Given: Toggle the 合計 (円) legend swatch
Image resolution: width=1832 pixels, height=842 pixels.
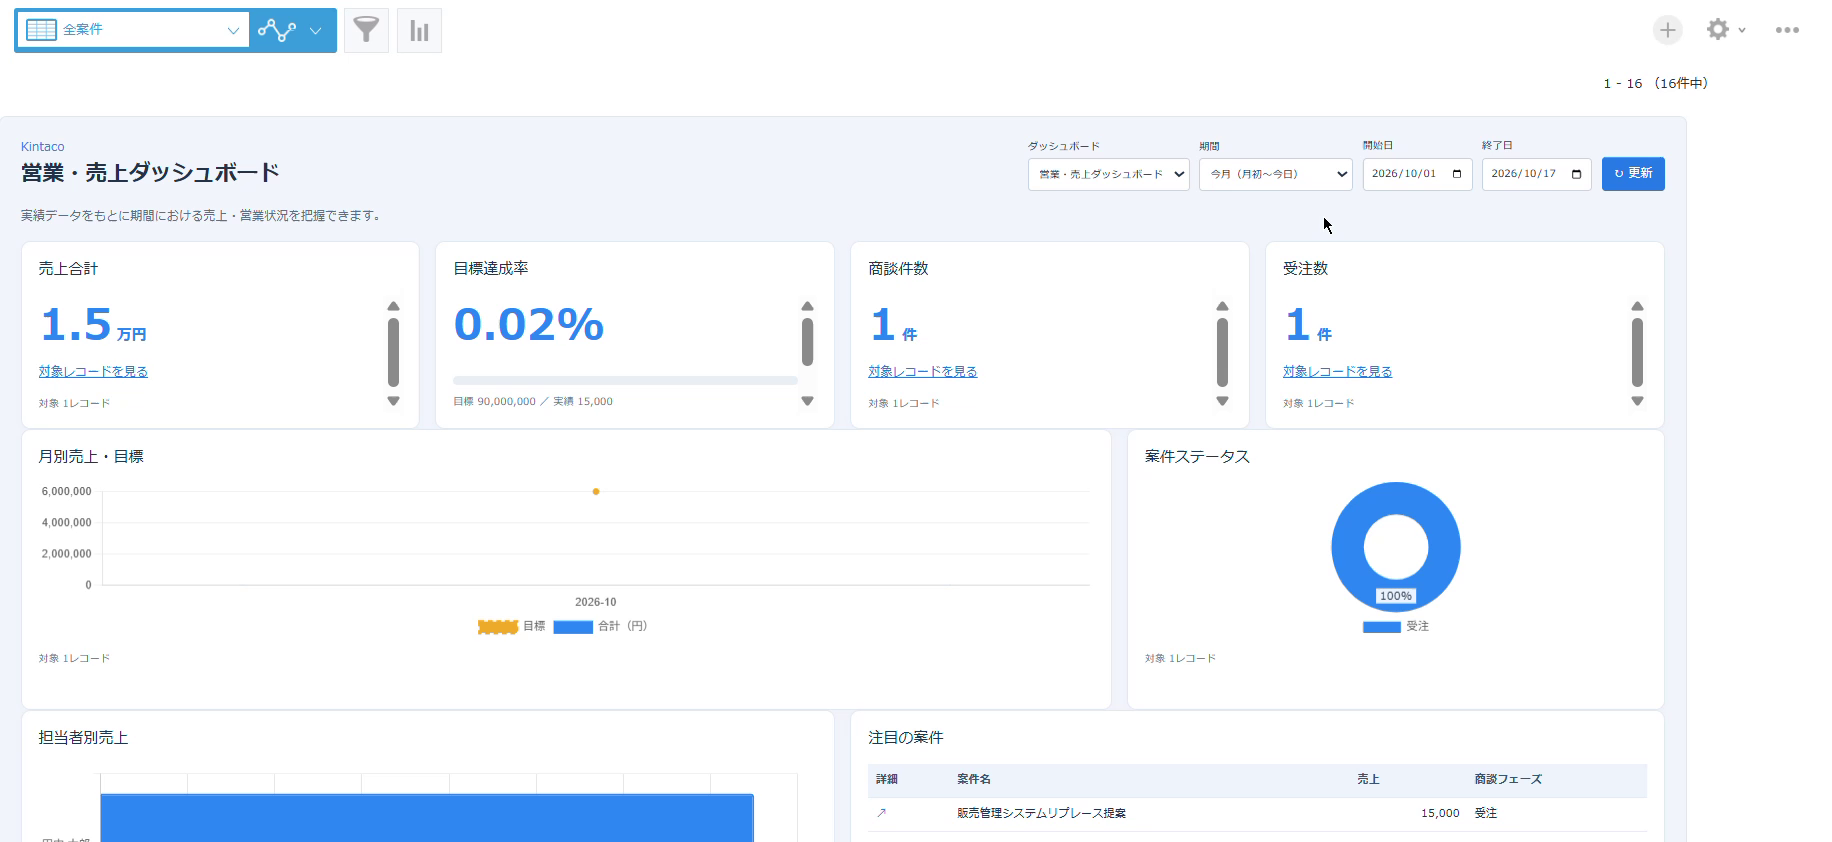Looking at the screenshot, I should click(x=573, y=627).
